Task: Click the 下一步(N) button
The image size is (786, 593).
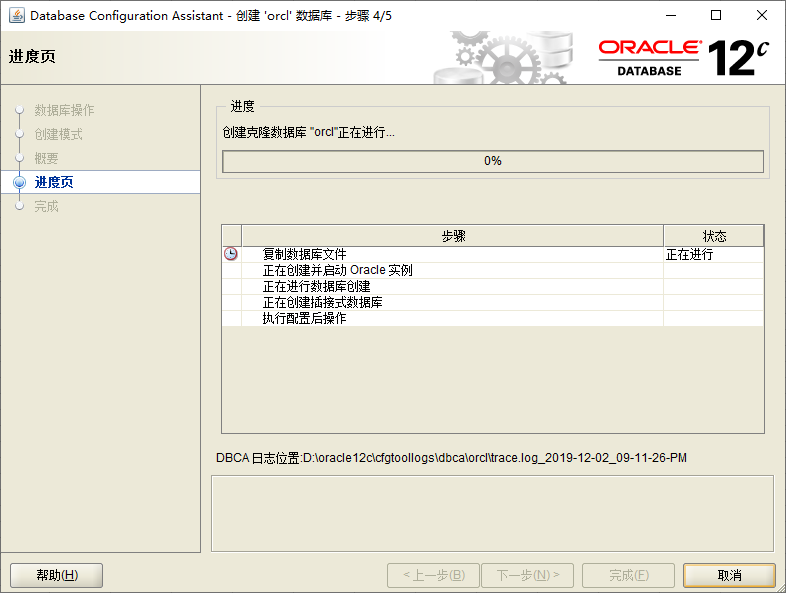Action: [x=527, y=575]
